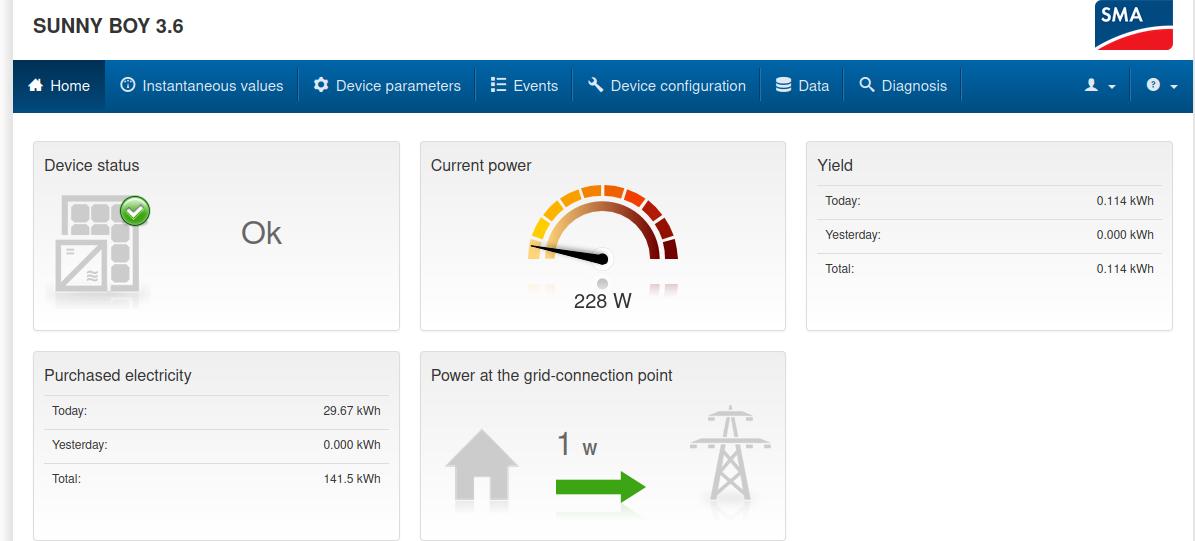Click the inverter device status image
The image size is (1195, 541).
(x=96, y=249)
